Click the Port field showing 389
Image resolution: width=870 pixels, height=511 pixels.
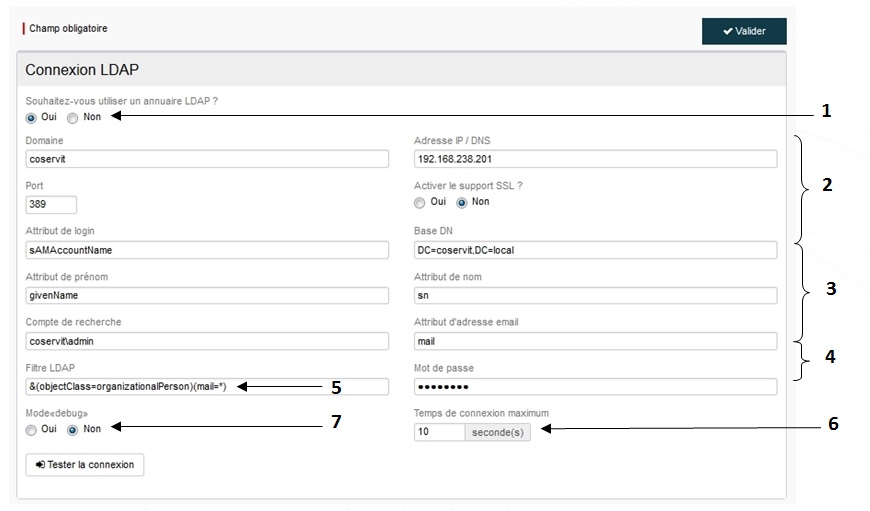[51, 204]
